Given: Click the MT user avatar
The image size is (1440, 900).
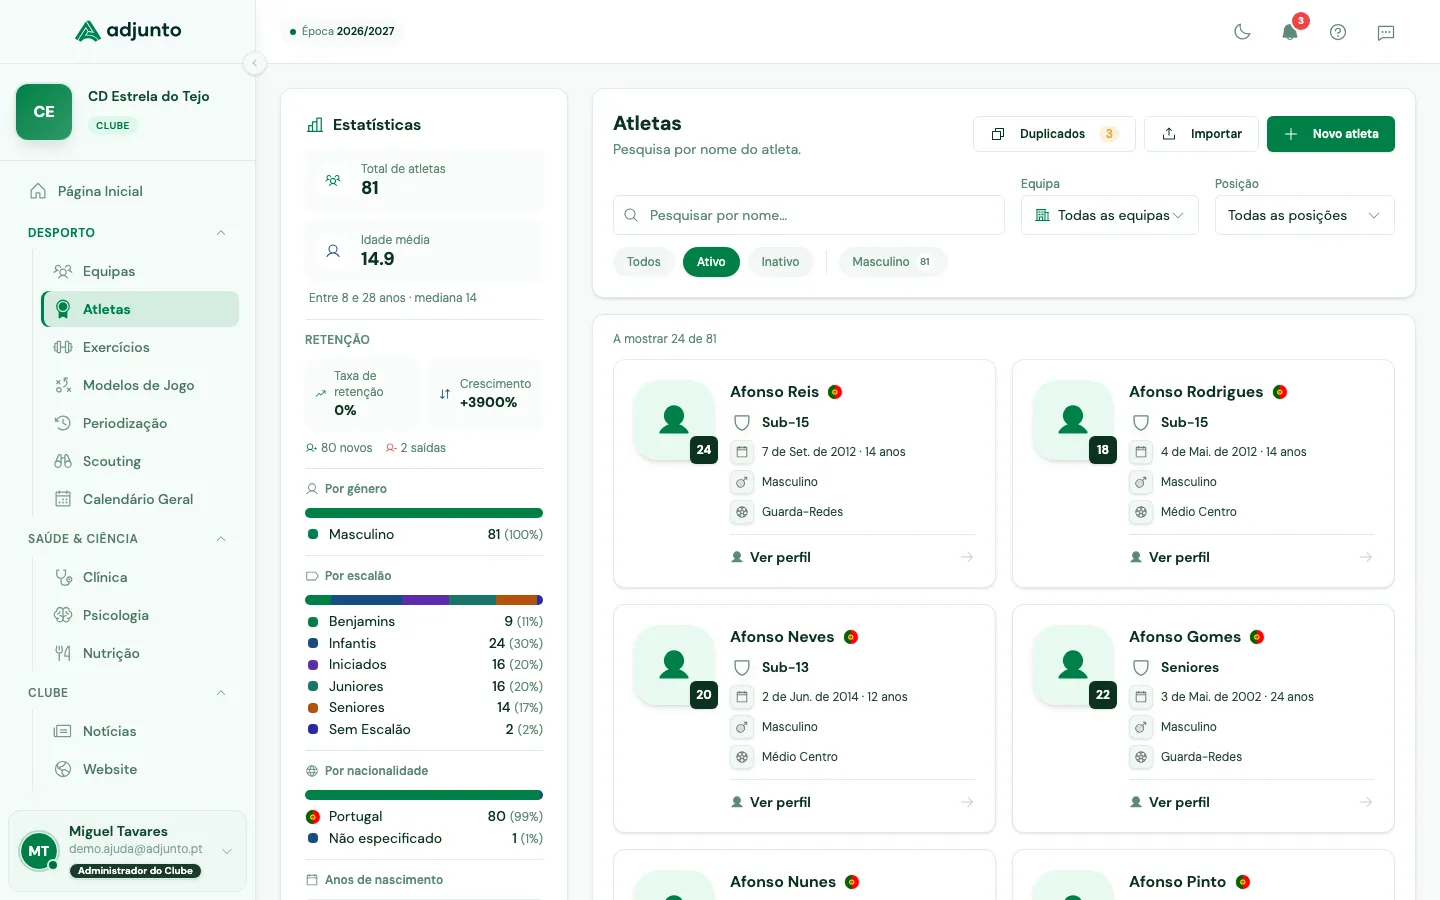Looking at the screenshot, I should point(39,851).
